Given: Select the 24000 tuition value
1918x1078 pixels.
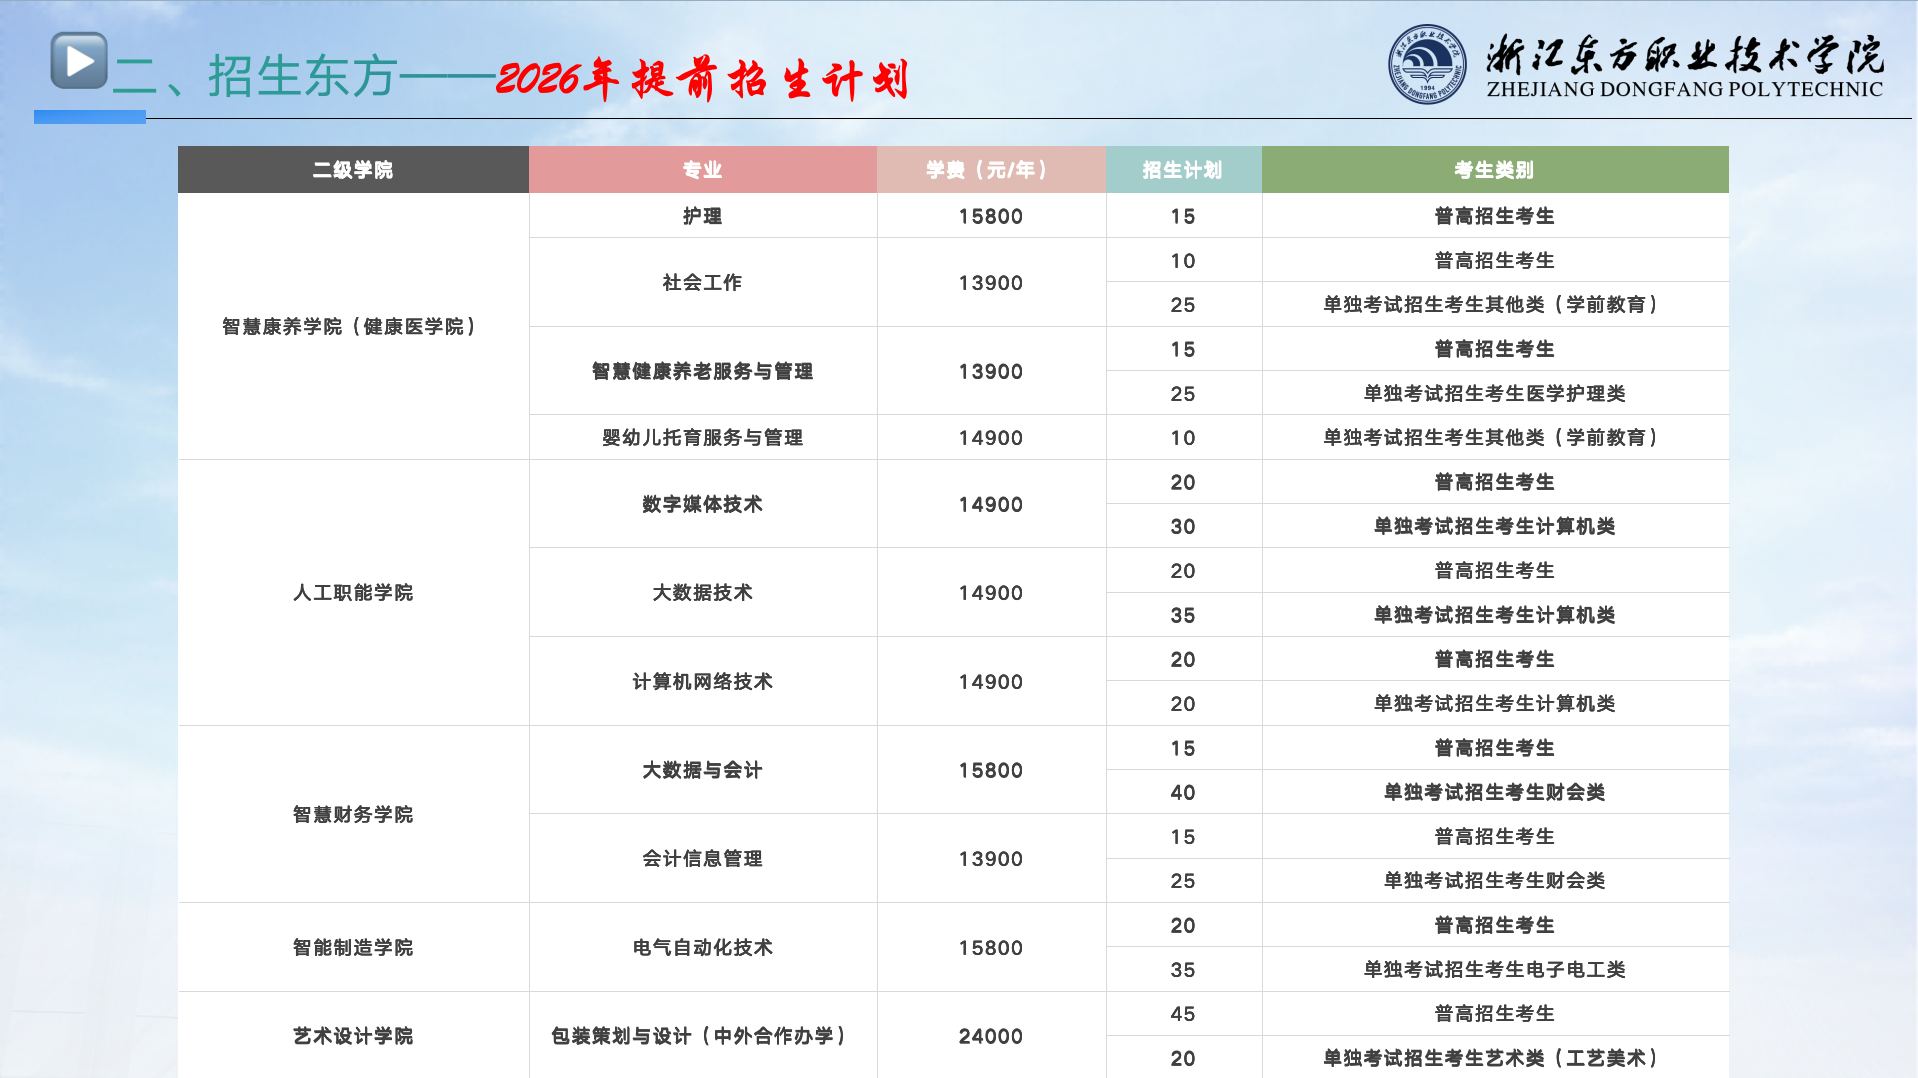Looking at the screenshot, I should (991, 1036).
